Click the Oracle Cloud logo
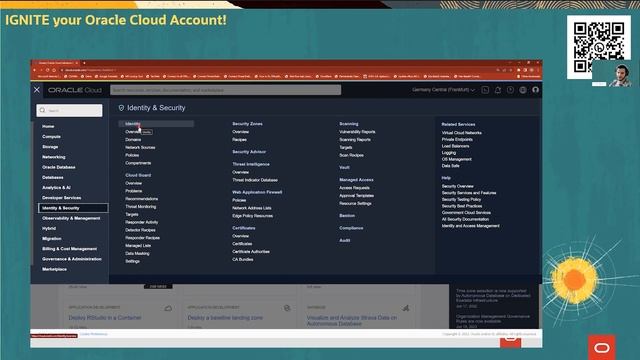This screenshot has height=360, width=640. pyautogui.click(x=75, y=90)
